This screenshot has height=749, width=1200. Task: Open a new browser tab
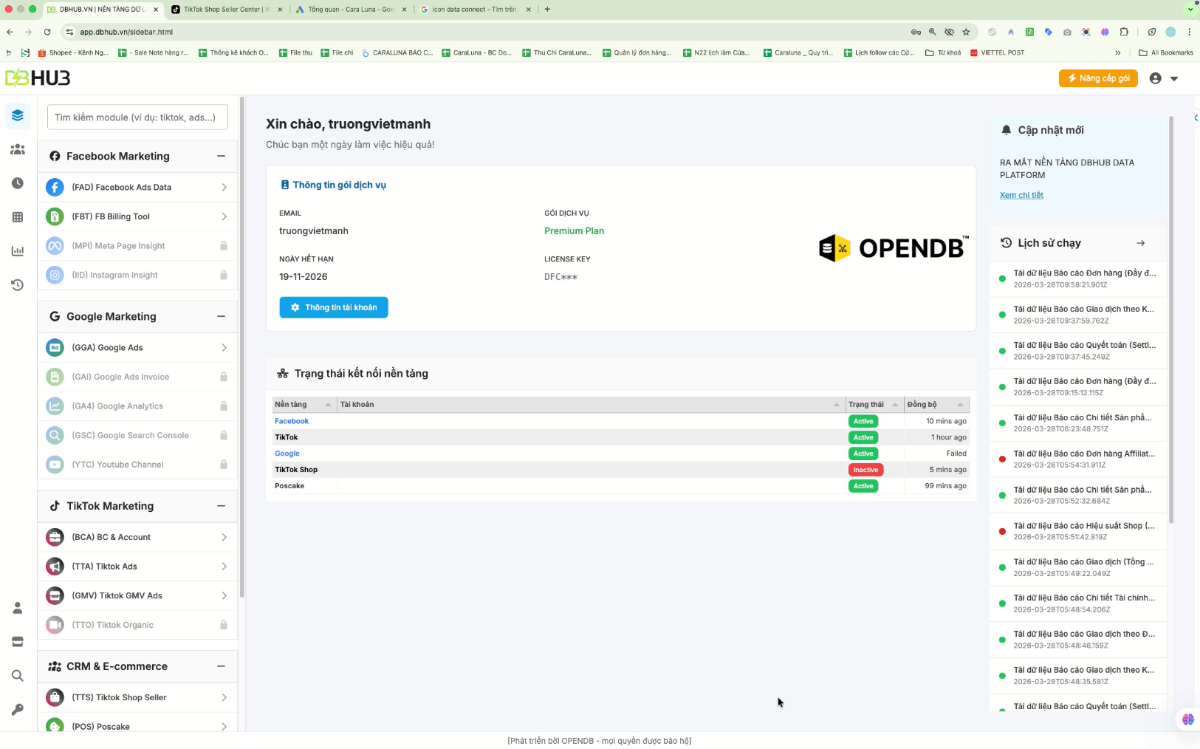tap(547, 9)
